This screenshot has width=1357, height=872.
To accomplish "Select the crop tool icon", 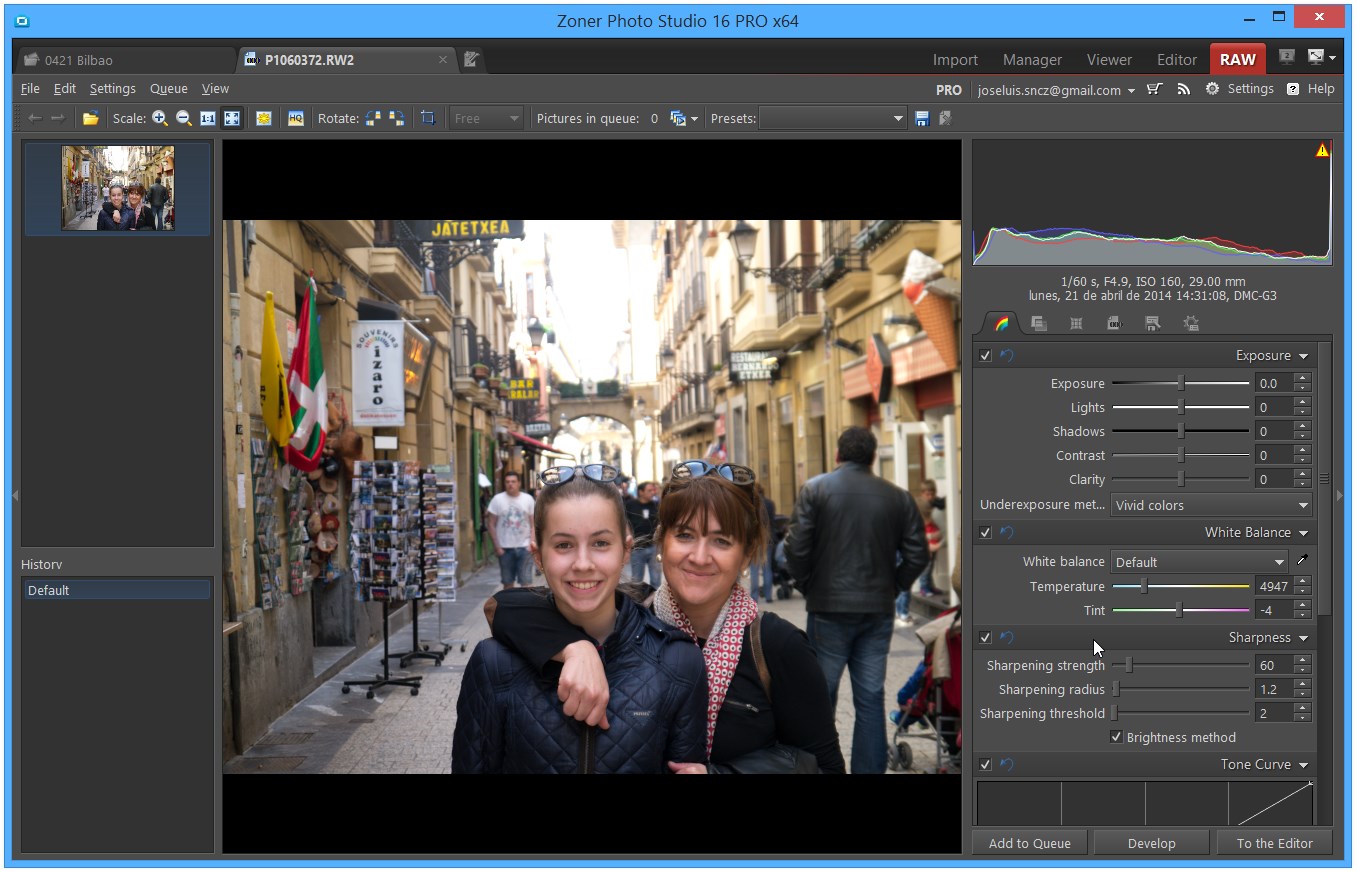I will (428, 118).
